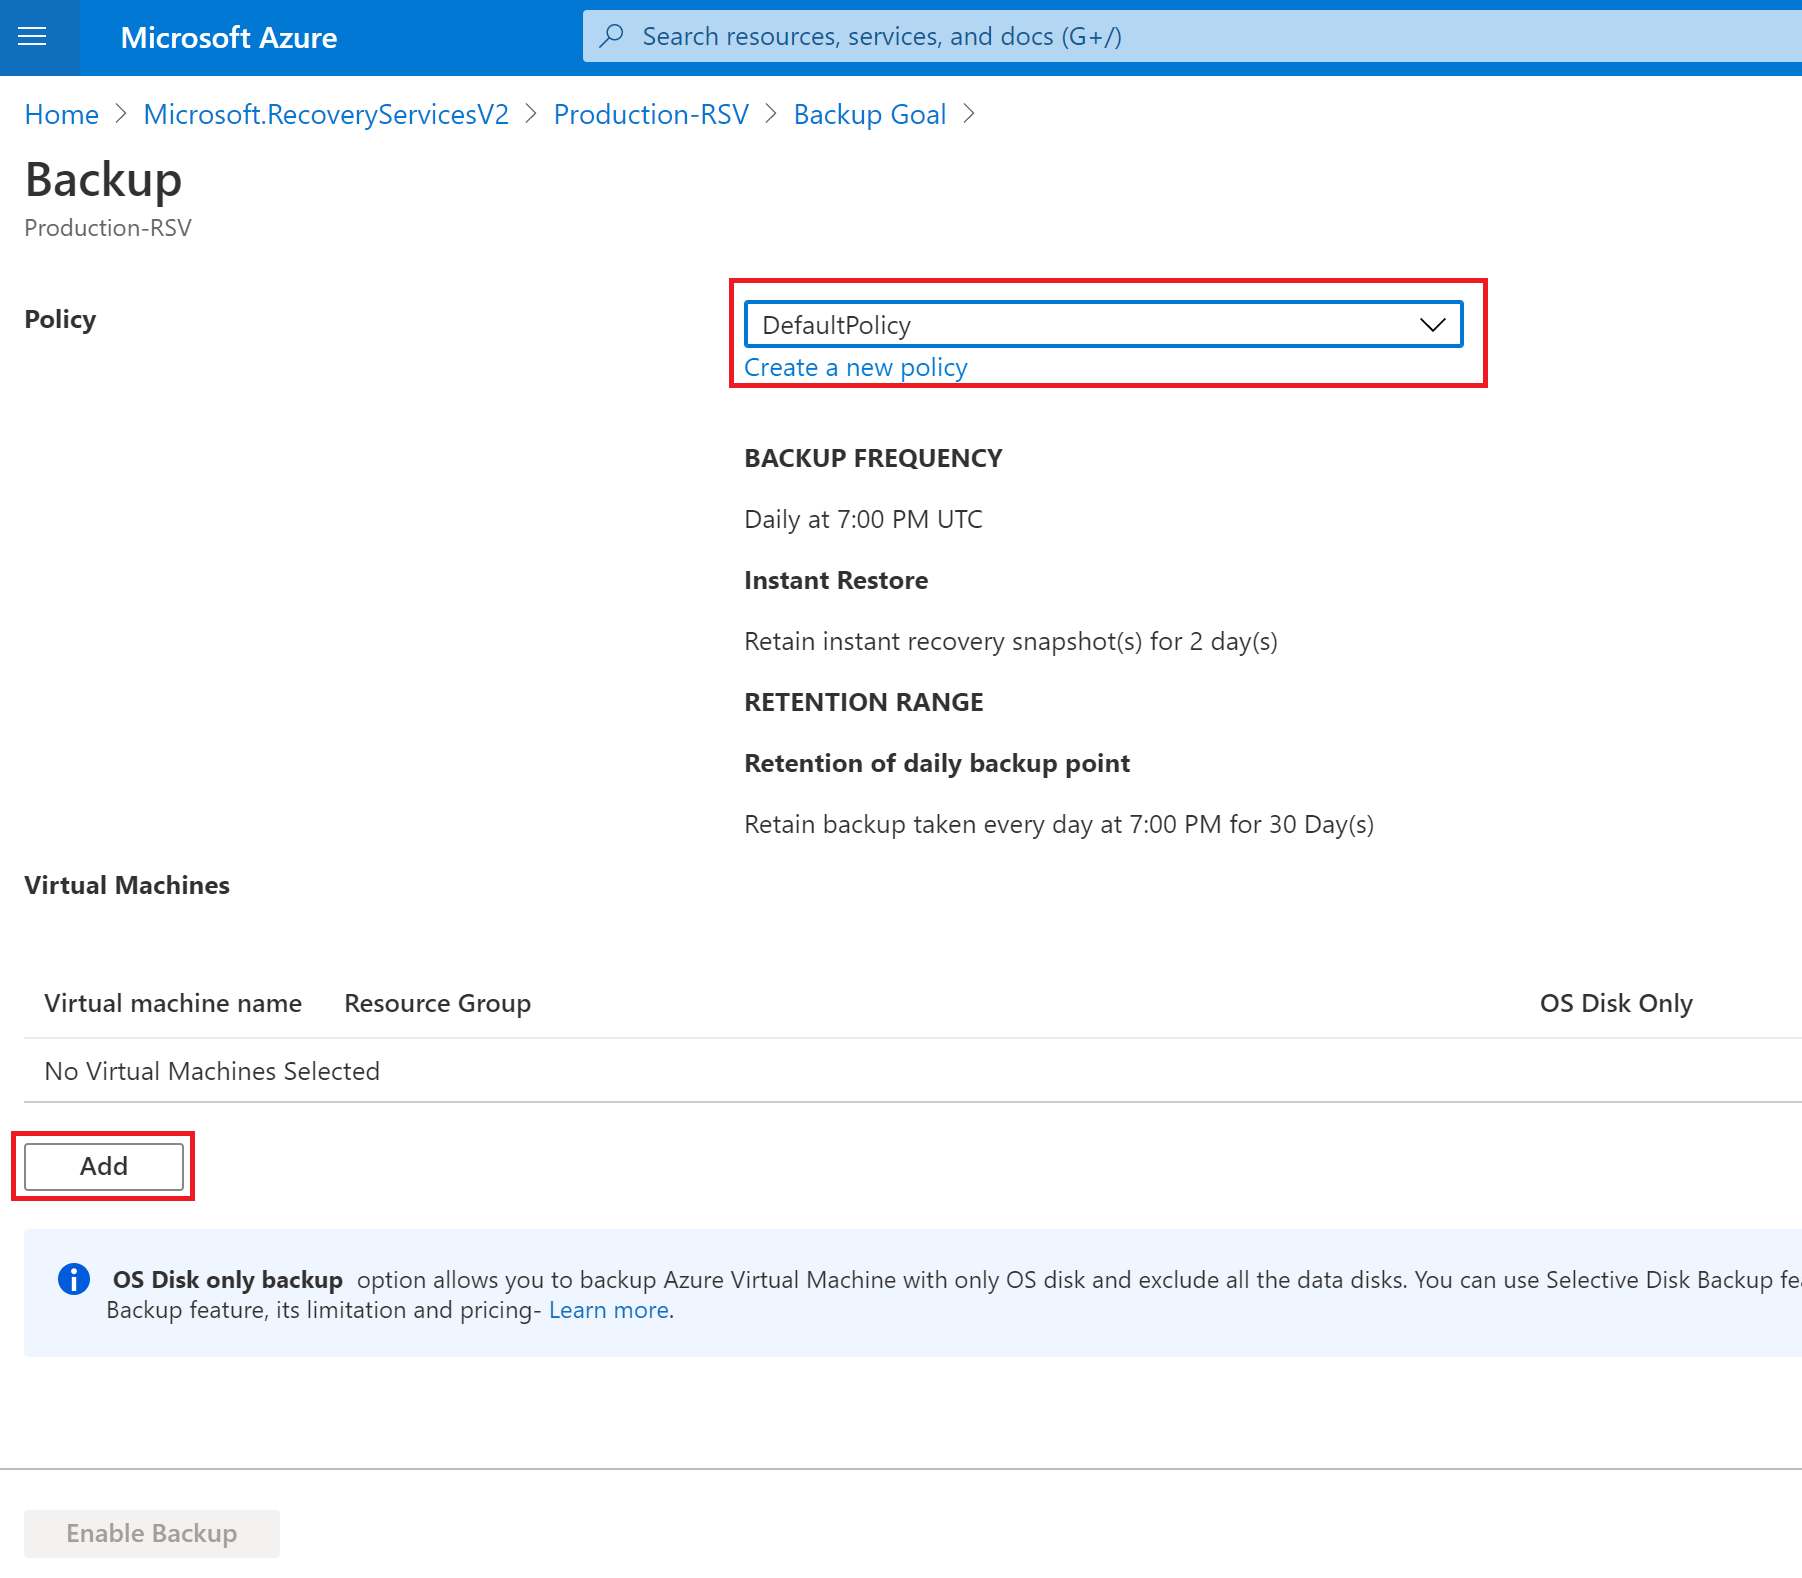Click the Virtual machine name column header
The image size is (1802, 1578).
click(x=172, y=1003)
